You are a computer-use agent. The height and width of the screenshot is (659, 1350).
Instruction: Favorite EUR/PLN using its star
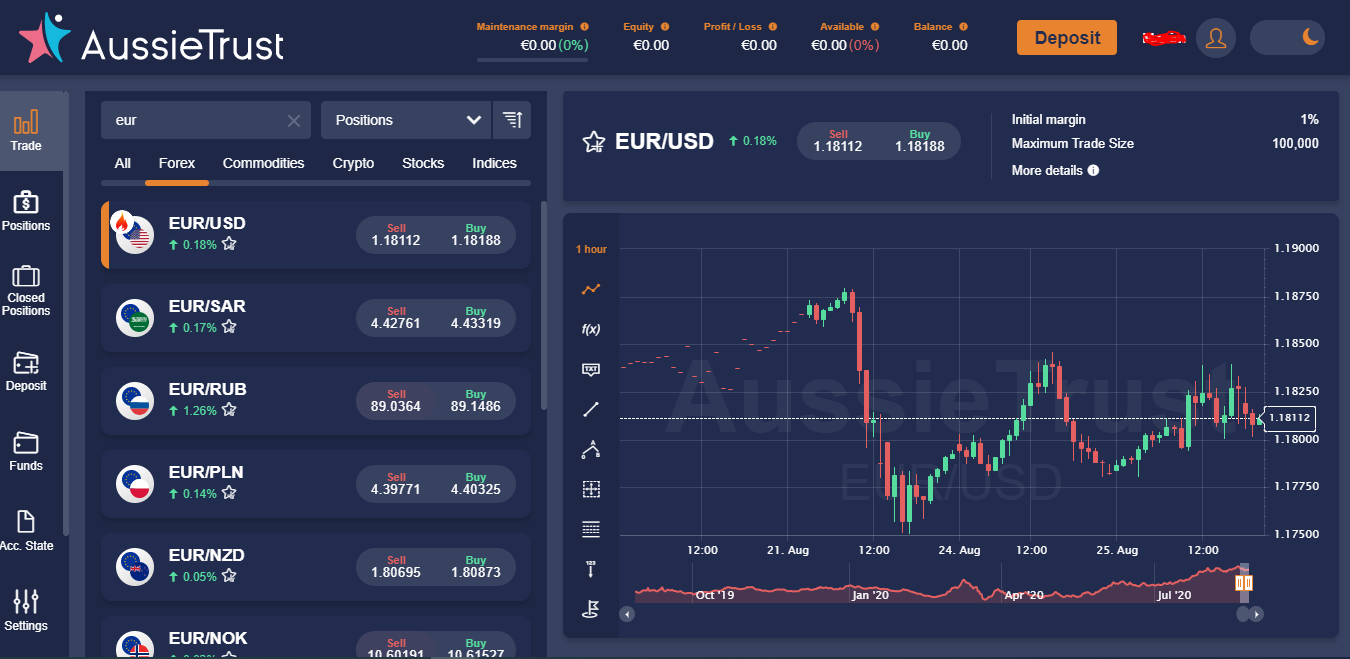[x=229, y=493]
